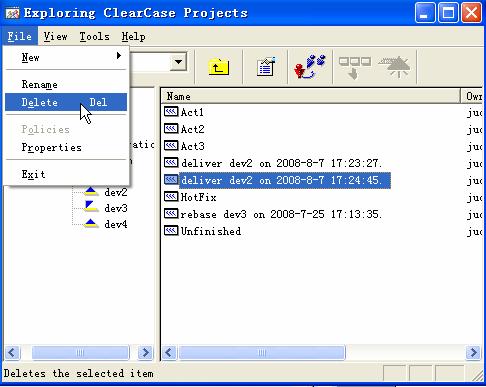Click the Name column header
This screenshot has width=486, height=387.
[311, 97]
